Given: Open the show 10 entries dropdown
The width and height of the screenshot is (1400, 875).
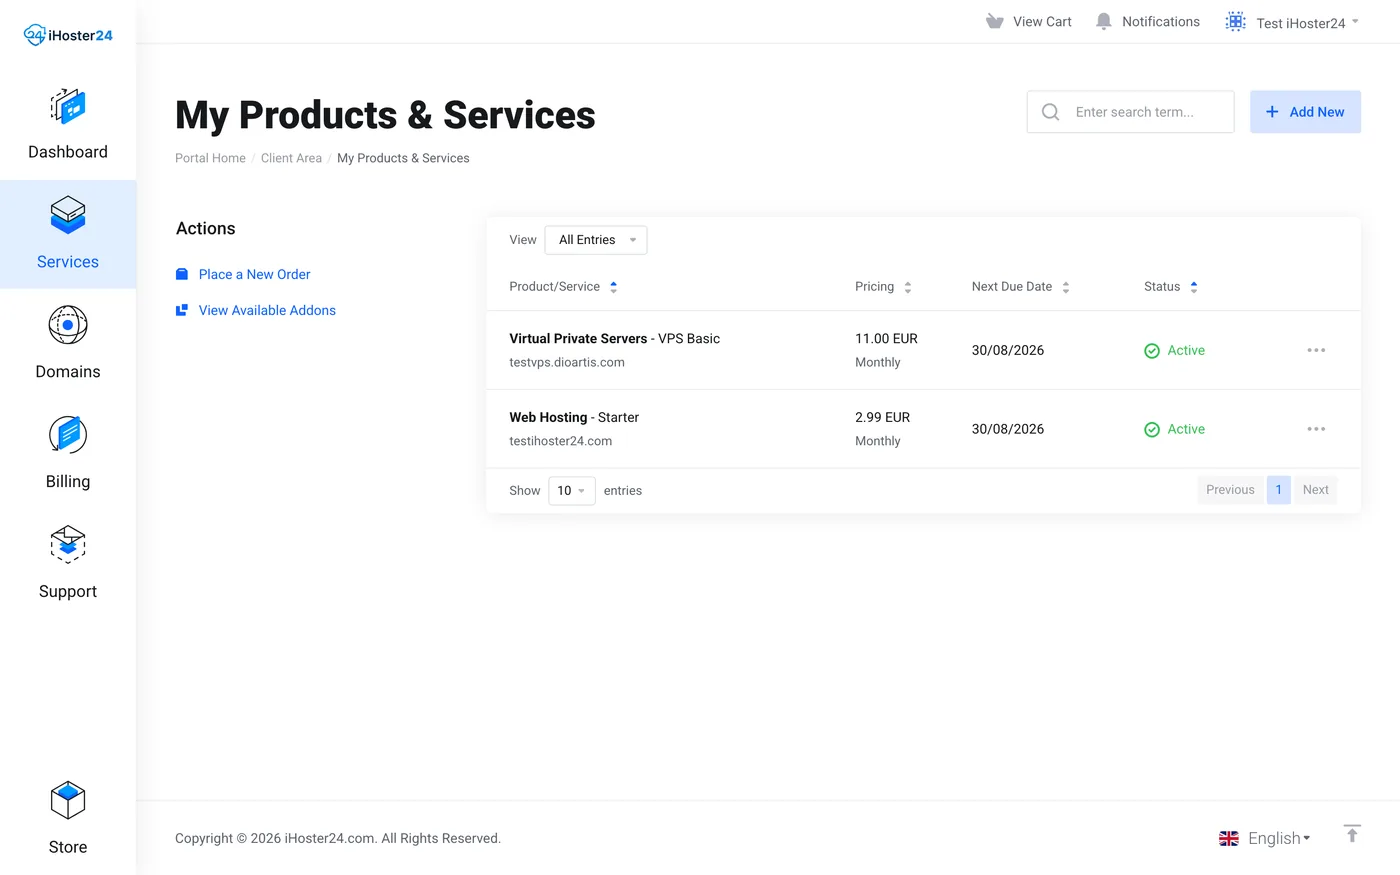Looking at the screenshot, I should (572, 490).
